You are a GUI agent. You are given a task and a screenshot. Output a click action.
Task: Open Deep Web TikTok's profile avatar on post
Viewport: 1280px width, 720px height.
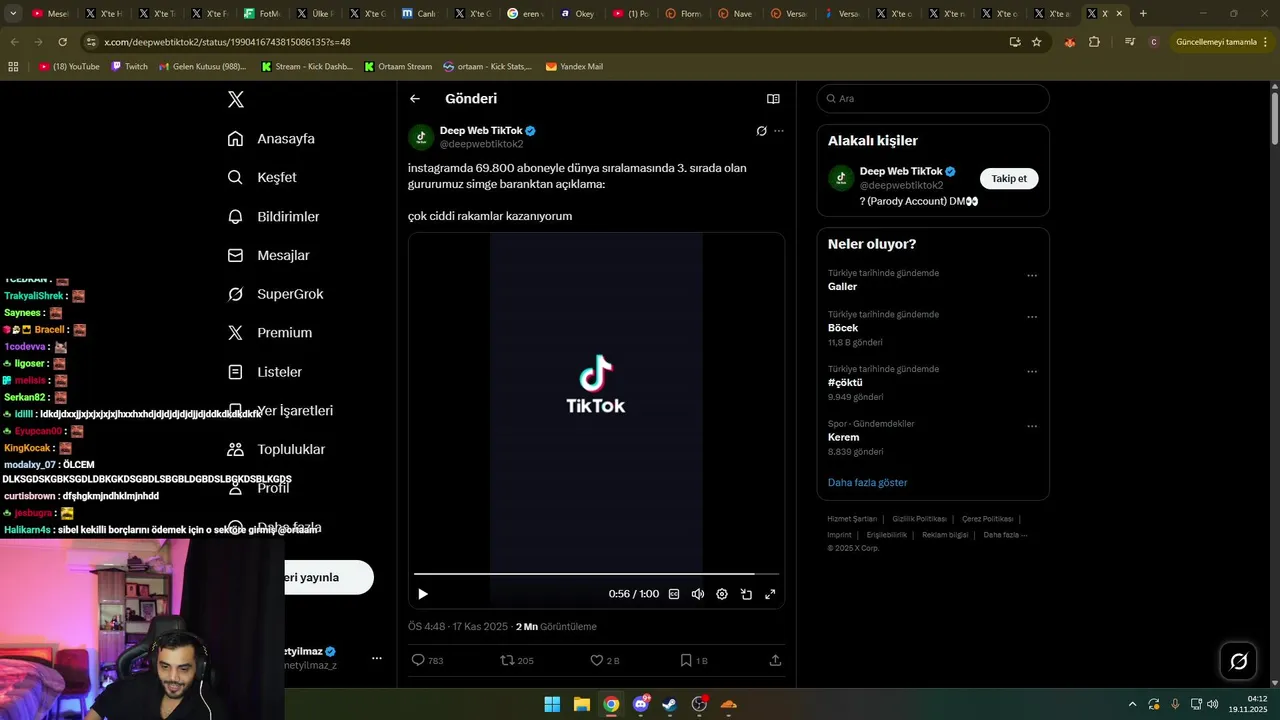tap(421, 137)
